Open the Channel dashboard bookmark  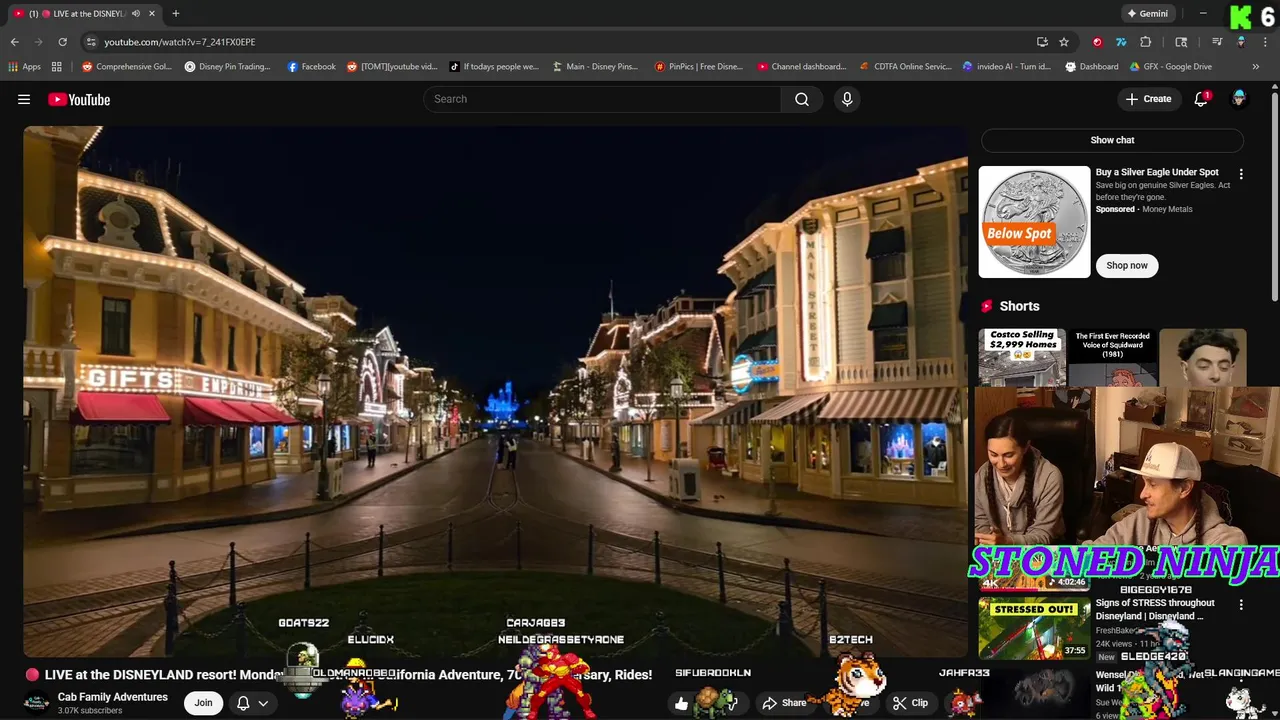point(802,67)
